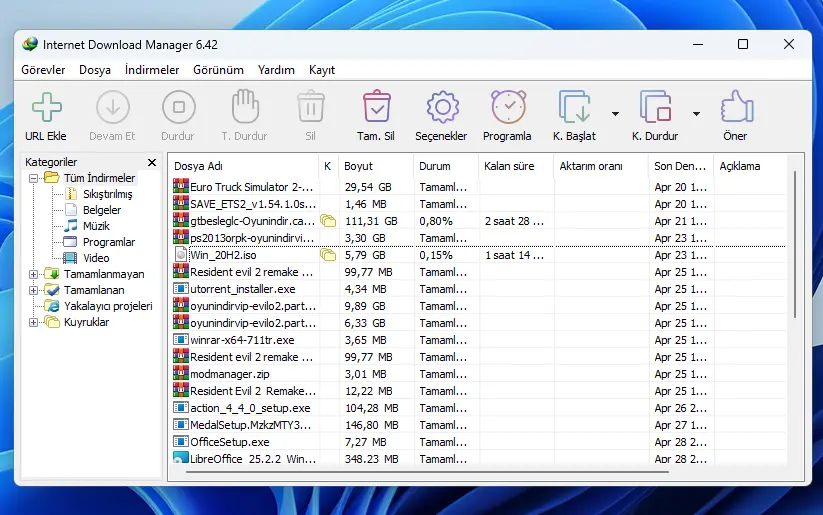Viewport: 823px width, 515px height.
Task: Expand the Kuyruklar tree node
Action: pos(33,322)
